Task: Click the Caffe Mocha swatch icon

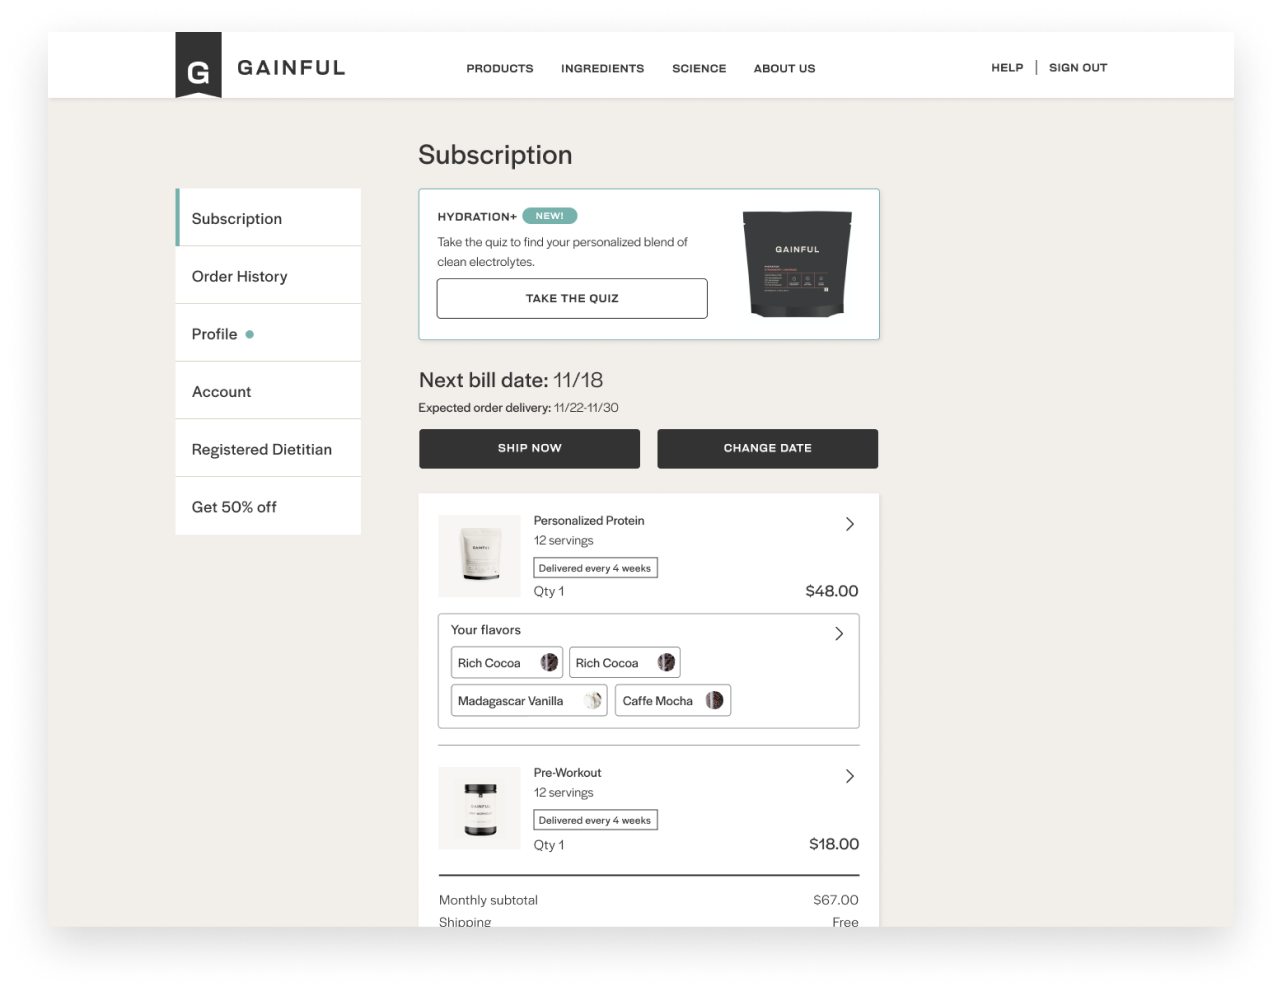Action: pos(714,701)
